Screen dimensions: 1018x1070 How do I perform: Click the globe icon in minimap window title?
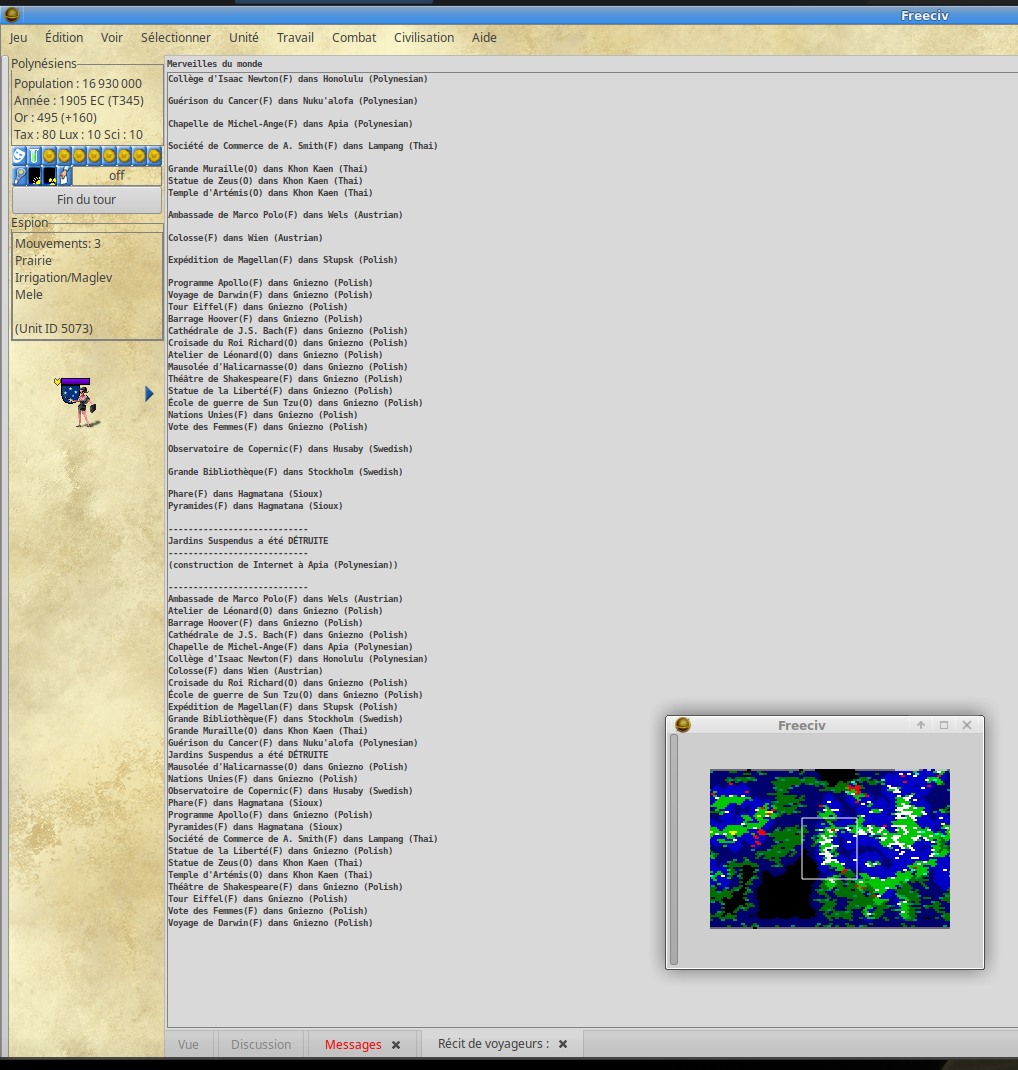(x=683, y=725)
